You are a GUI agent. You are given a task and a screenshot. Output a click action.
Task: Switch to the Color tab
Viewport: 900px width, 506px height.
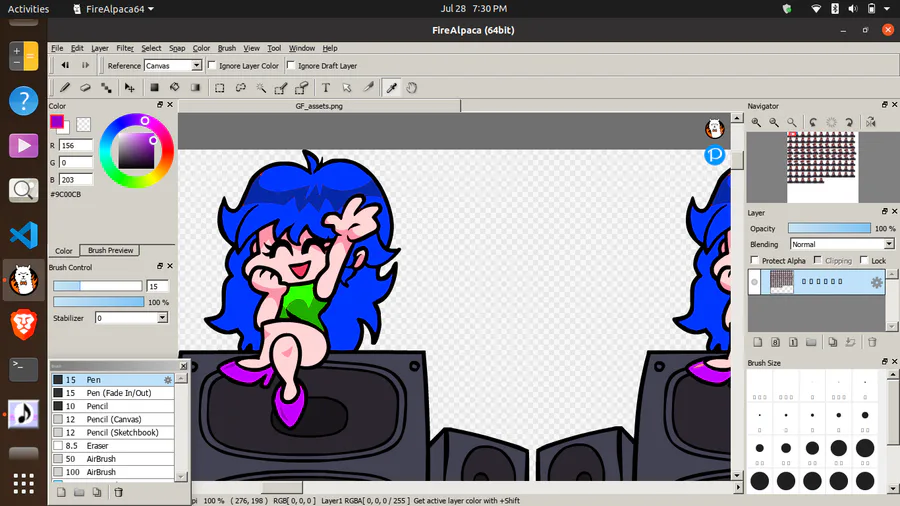(64, 251)
